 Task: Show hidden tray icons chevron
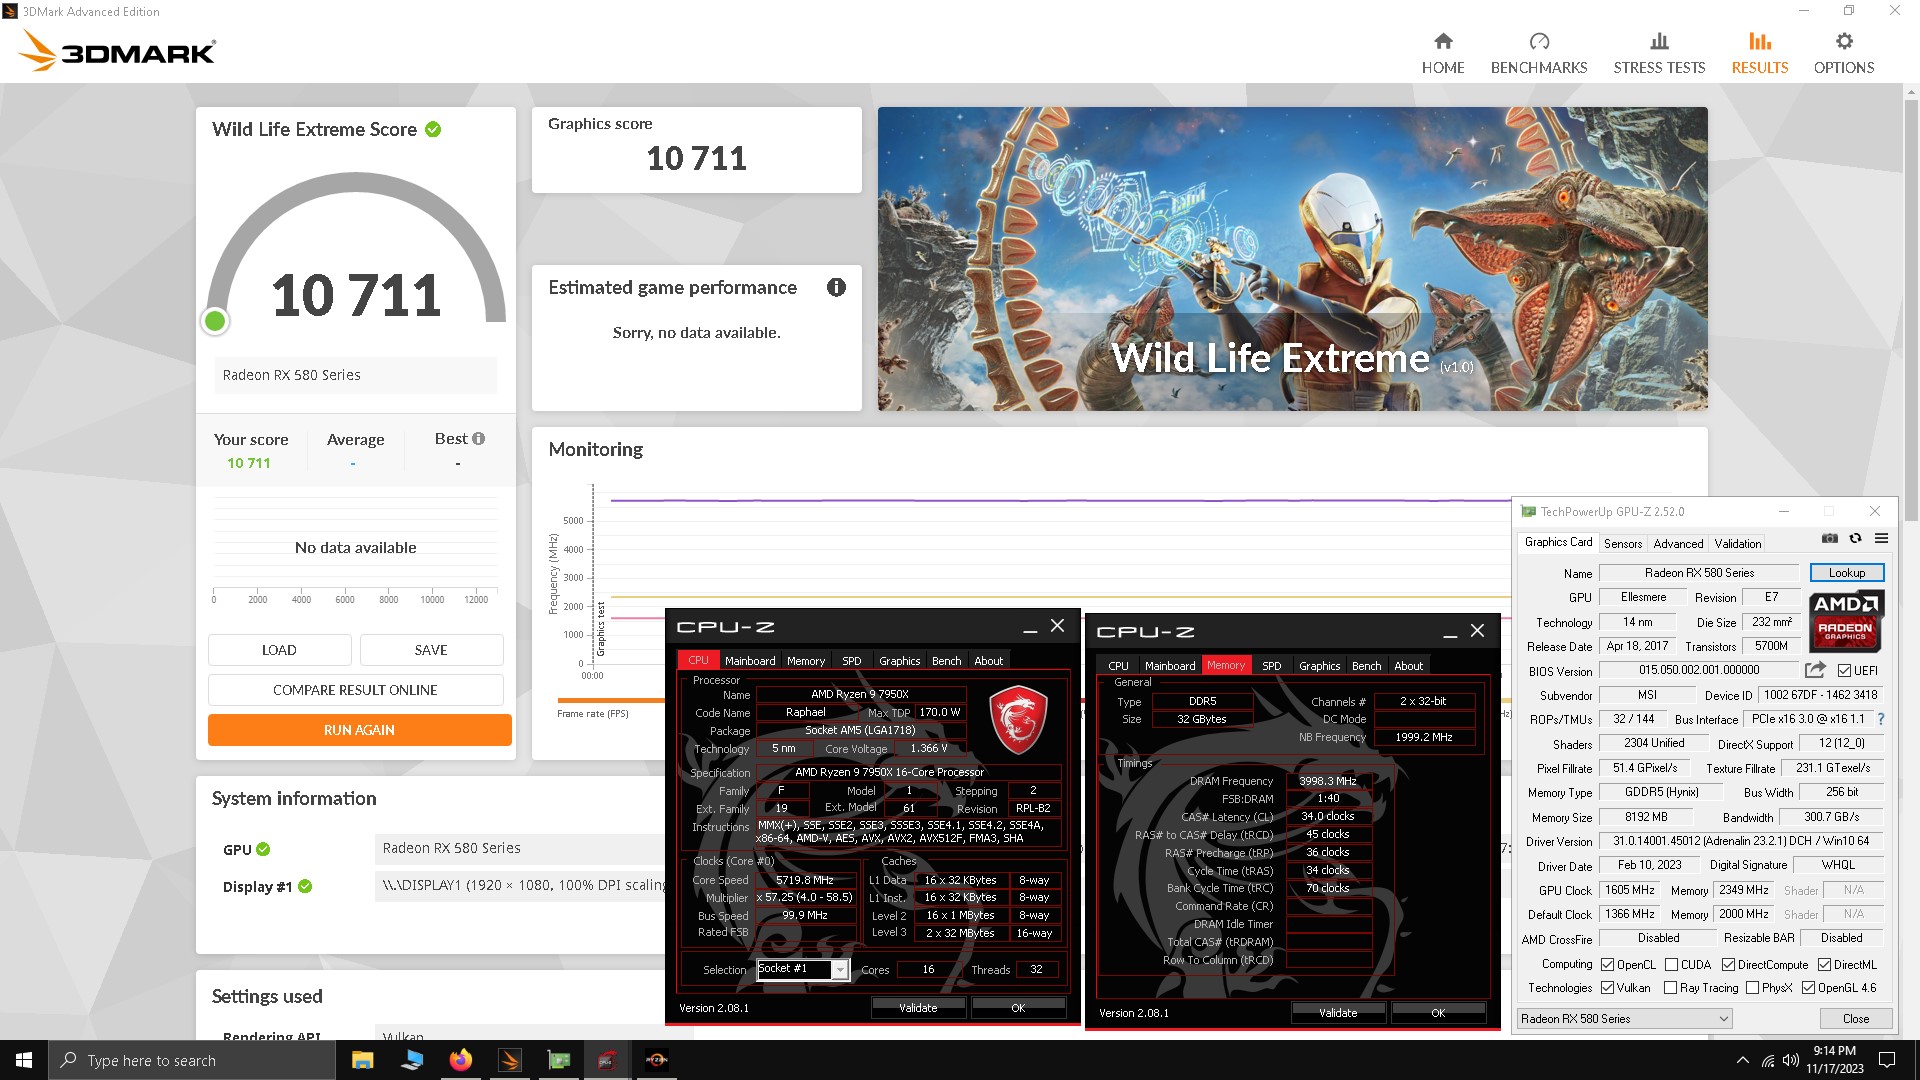(1743, 1060)
